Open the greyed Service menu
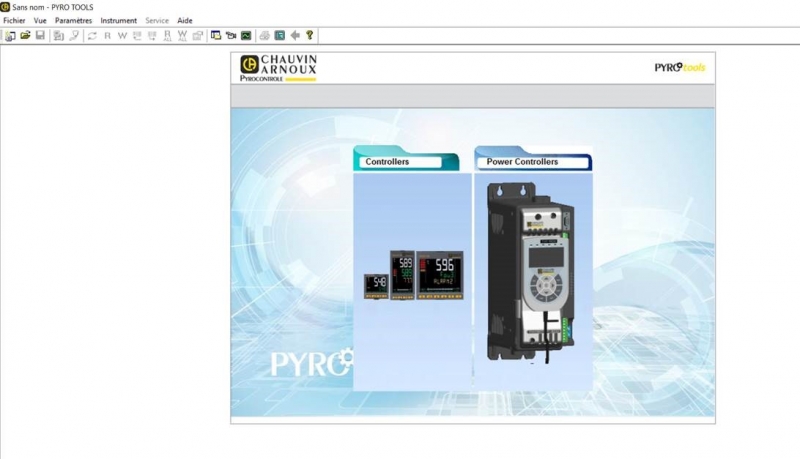The image size is (800, 459). click(157, 21)
